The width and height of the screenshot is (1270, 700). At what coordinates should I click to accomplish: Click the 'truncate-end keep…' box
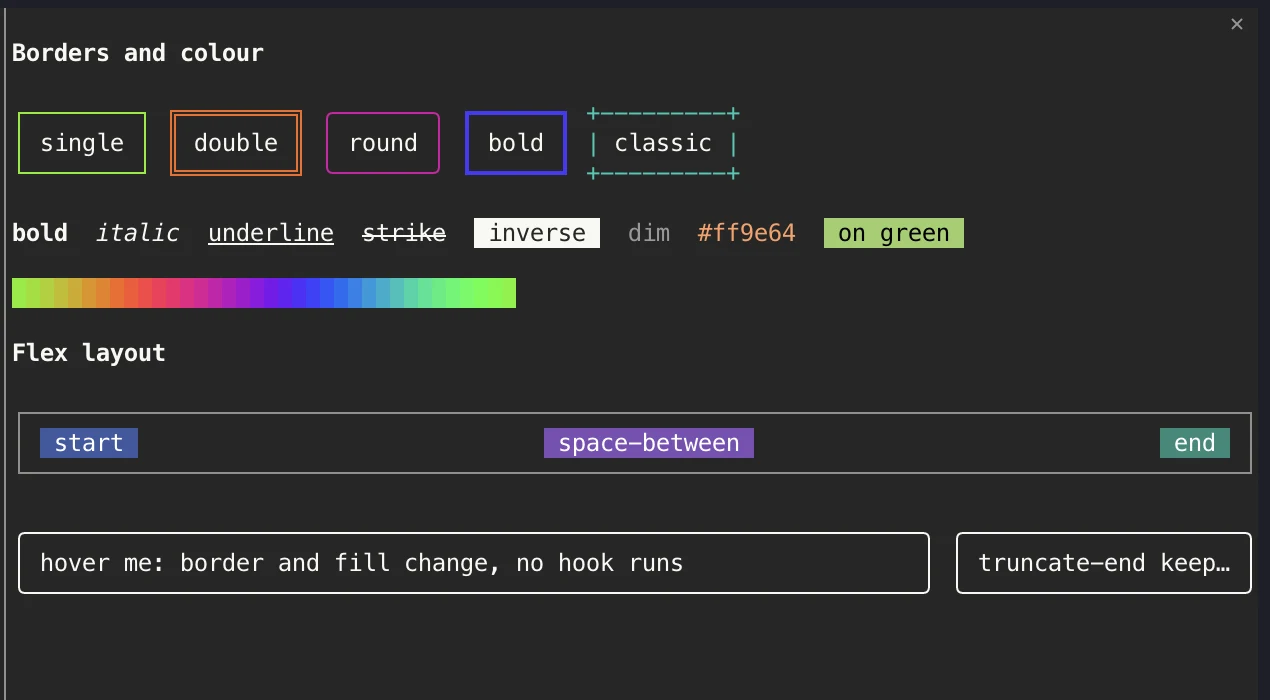point(1104,563)
